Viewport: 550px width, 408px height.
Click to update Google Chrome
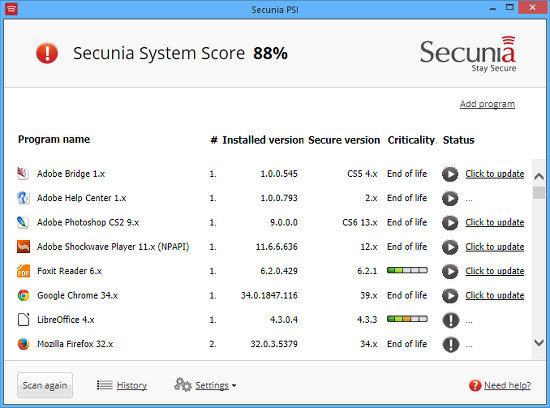tap(495, 295)
